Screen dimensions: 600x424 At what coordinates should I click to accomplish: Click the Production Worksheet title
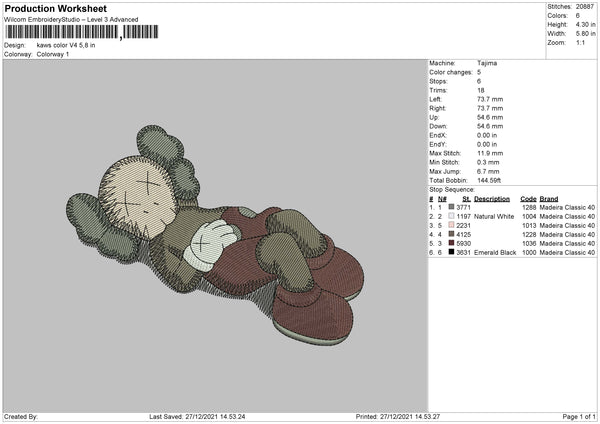(x=56, y=9)
